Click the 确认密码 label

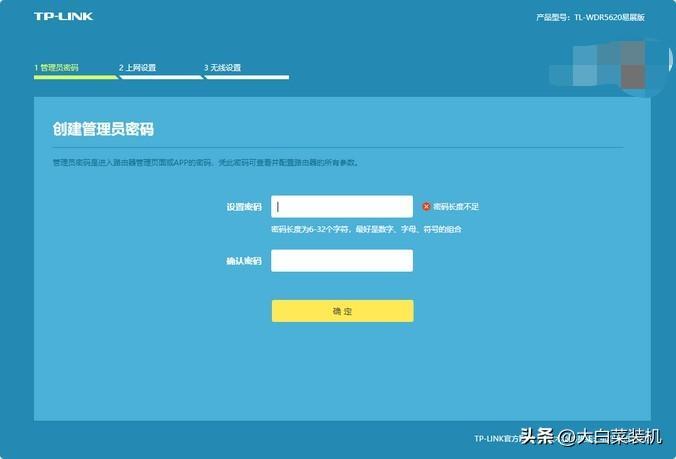pyautogui.click(x=244, y=261)
